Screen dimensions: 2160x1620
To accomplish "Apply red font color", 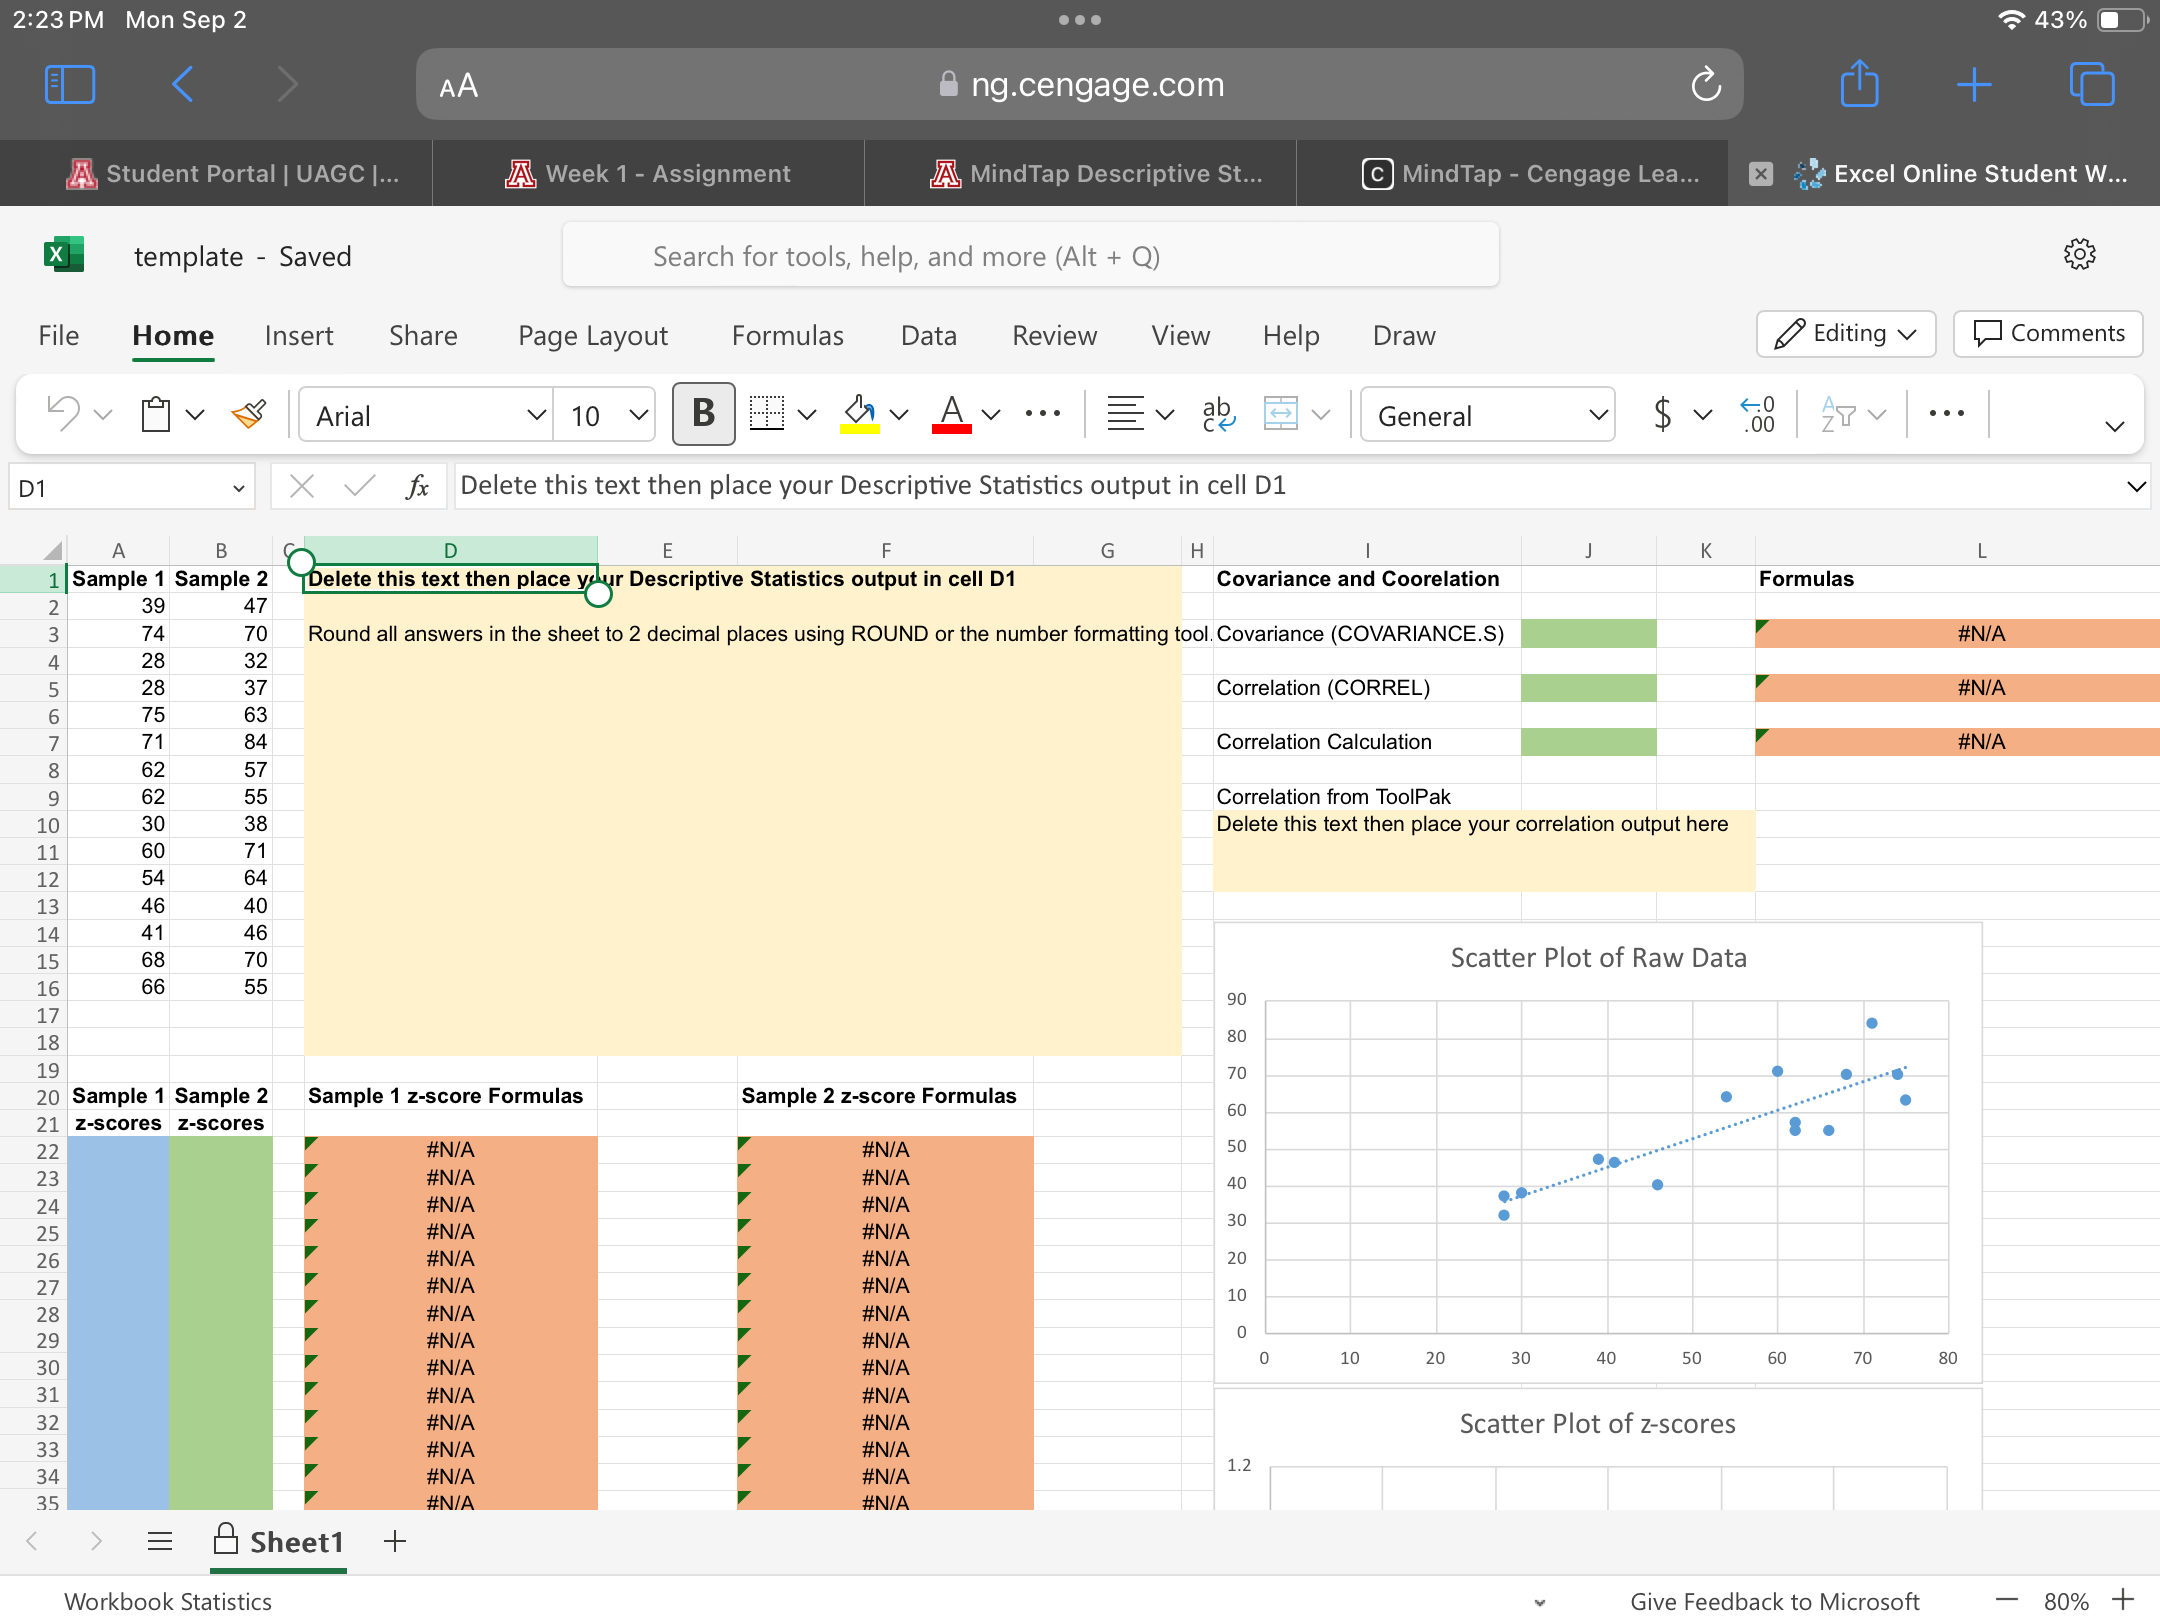I will coord(950,413).
